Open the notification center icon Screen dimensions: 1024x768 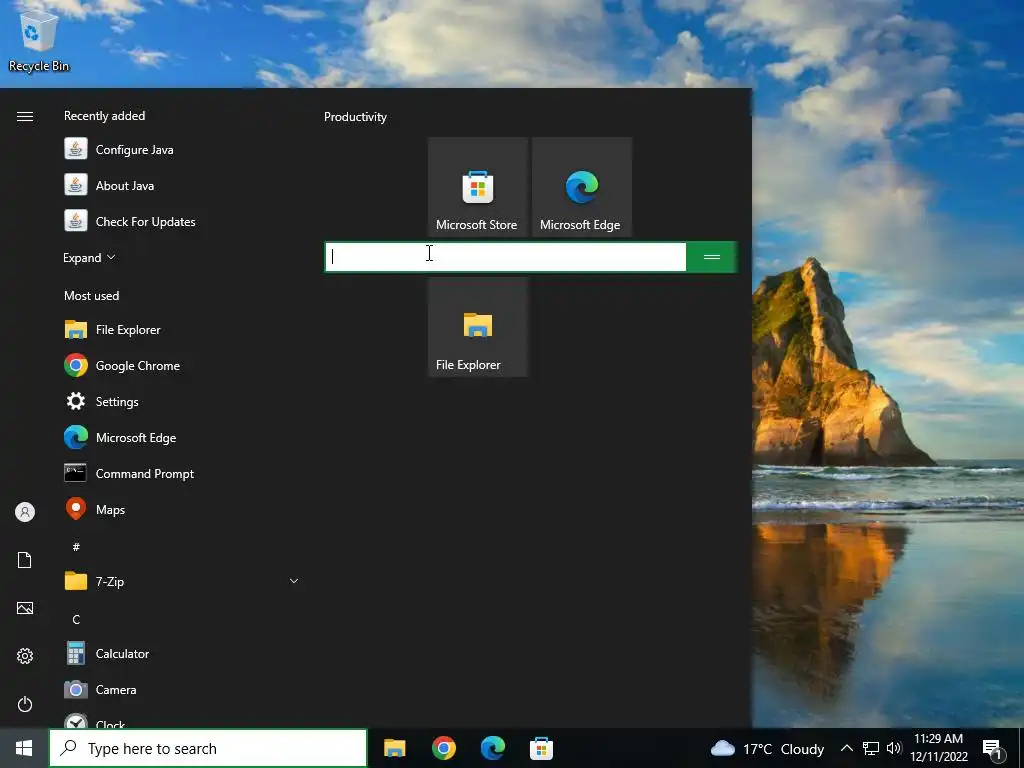point(993,749)
